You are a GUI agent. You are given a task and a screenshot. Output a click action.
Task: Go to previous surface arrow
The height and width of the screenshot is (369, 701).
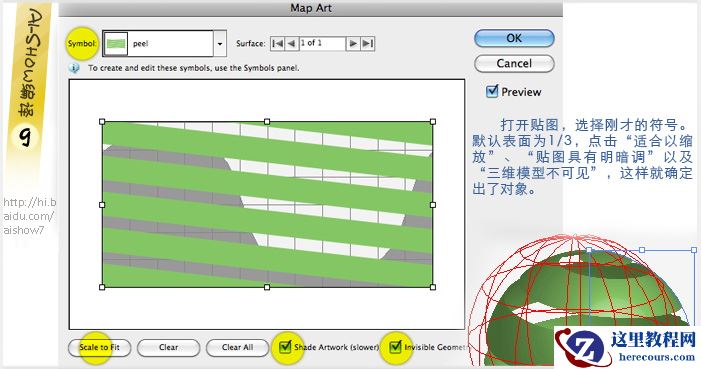(x=291, y=43)
